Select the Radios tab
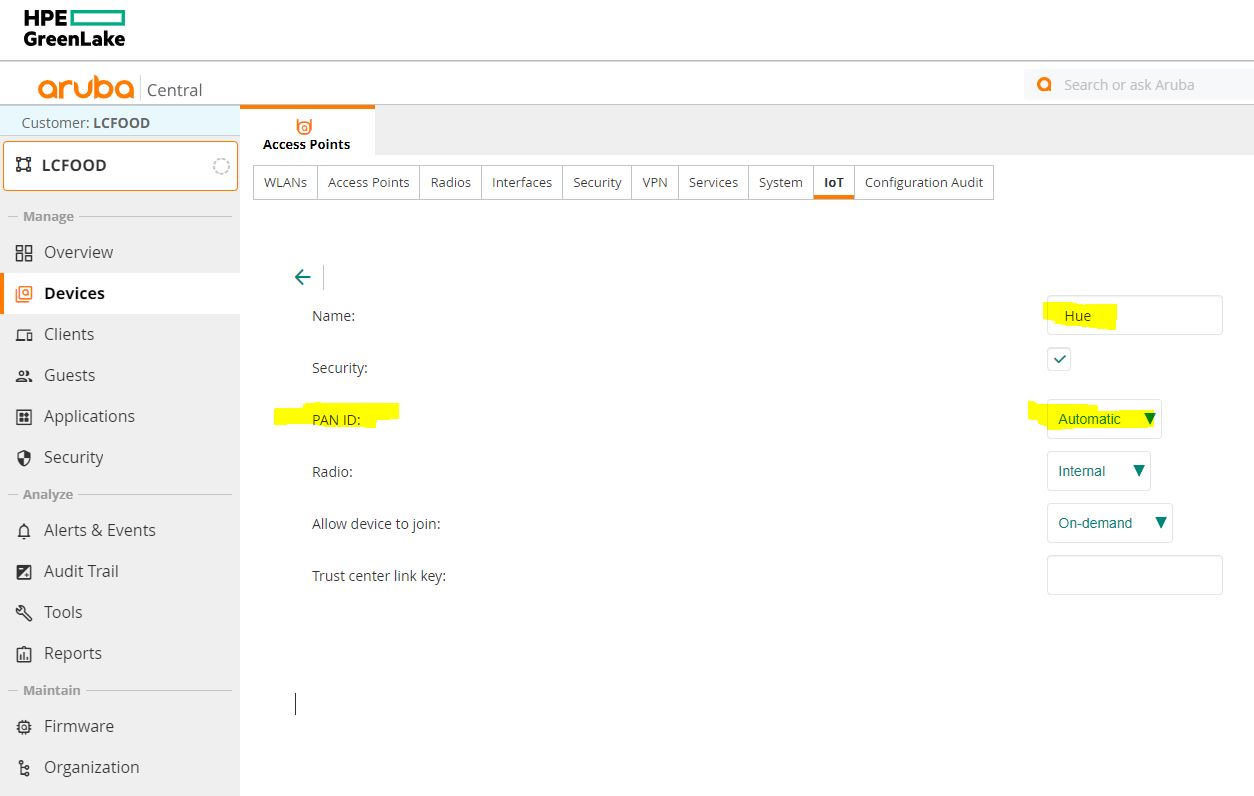The image size is (1254, 796). [x=450, y=183]
